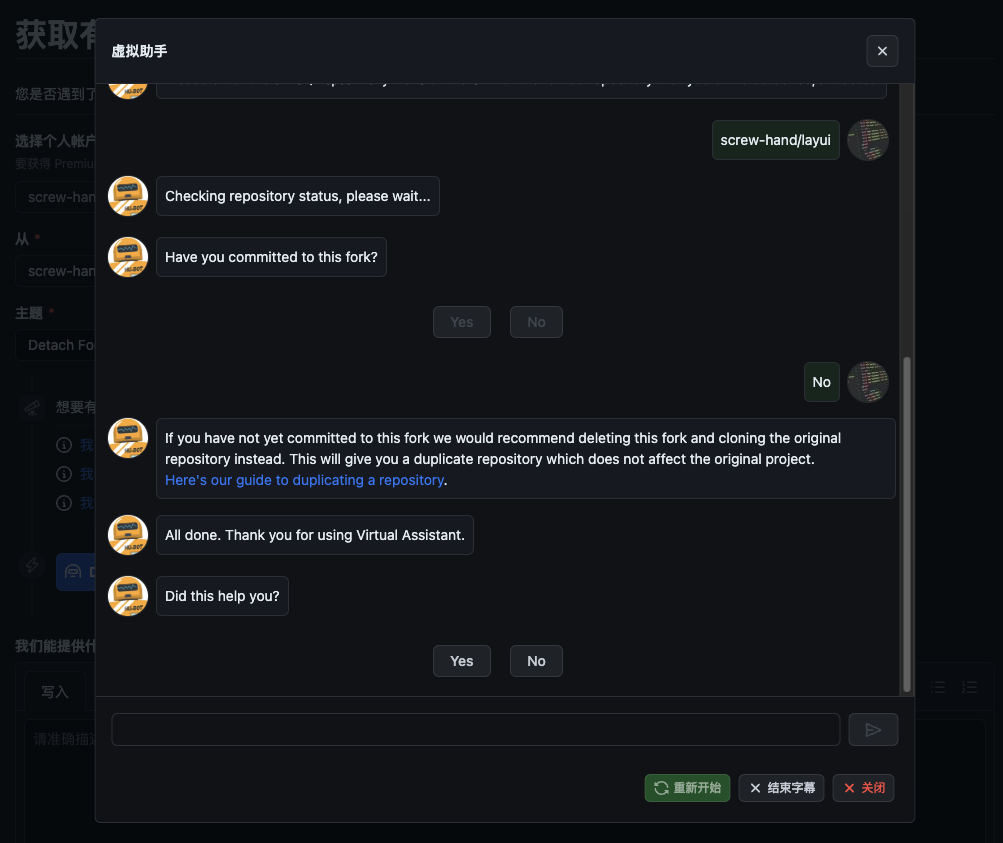Answer Yes to "Did this help you?"
Screen dimensions: 1003x843
(461, 661)
